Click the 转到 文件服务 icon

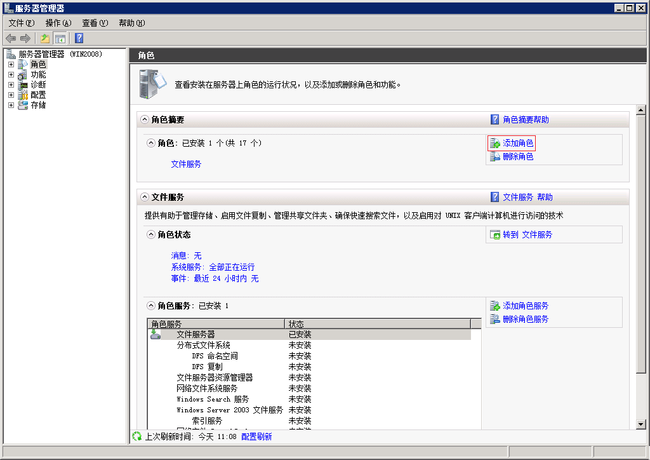coord(495,235)
